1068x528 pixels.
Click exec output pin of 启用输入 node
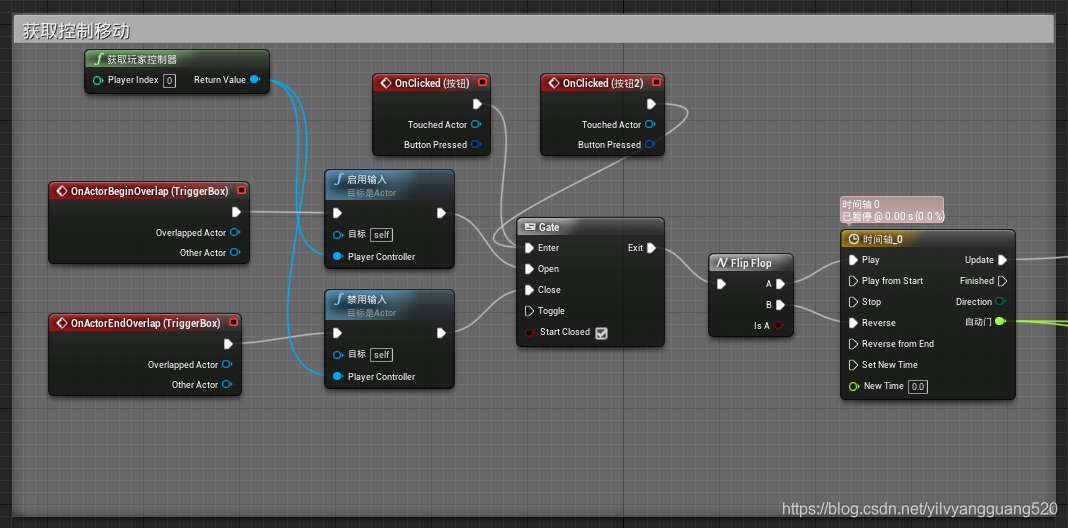441,213
